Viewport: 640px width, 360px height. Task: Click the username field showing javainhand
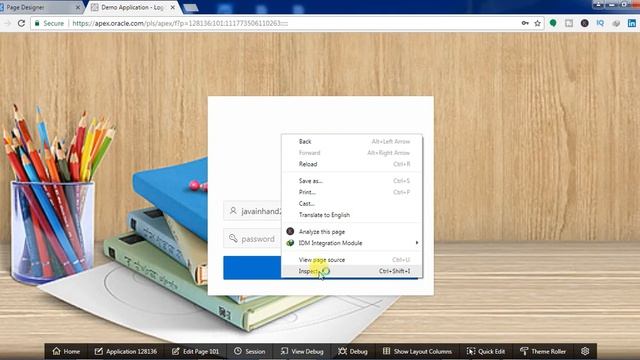(252, 211)
